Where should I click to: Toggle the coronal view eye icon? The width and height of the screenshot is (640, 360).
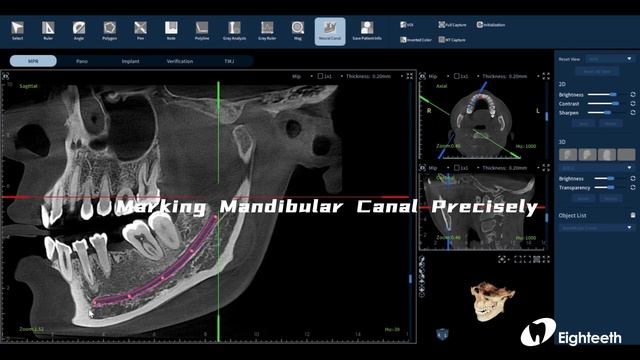423,168
